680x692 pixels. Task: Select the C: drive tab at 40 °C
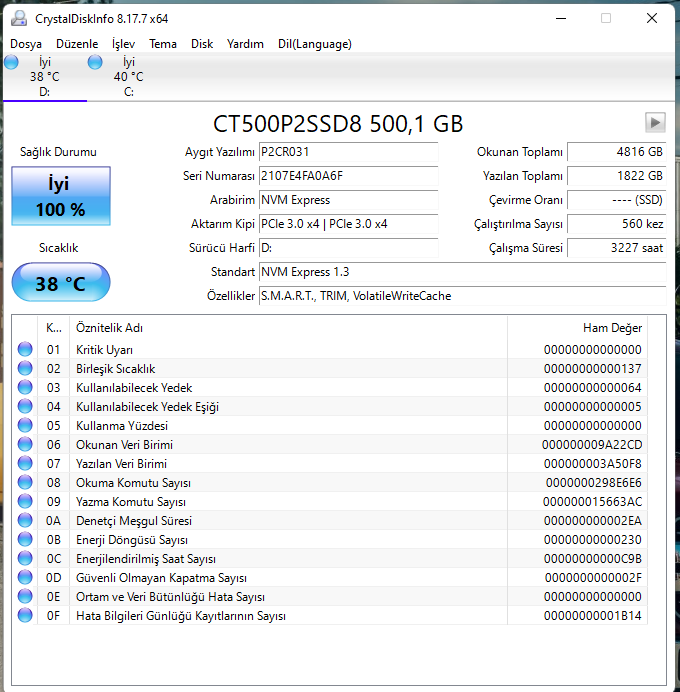[128, 77]
